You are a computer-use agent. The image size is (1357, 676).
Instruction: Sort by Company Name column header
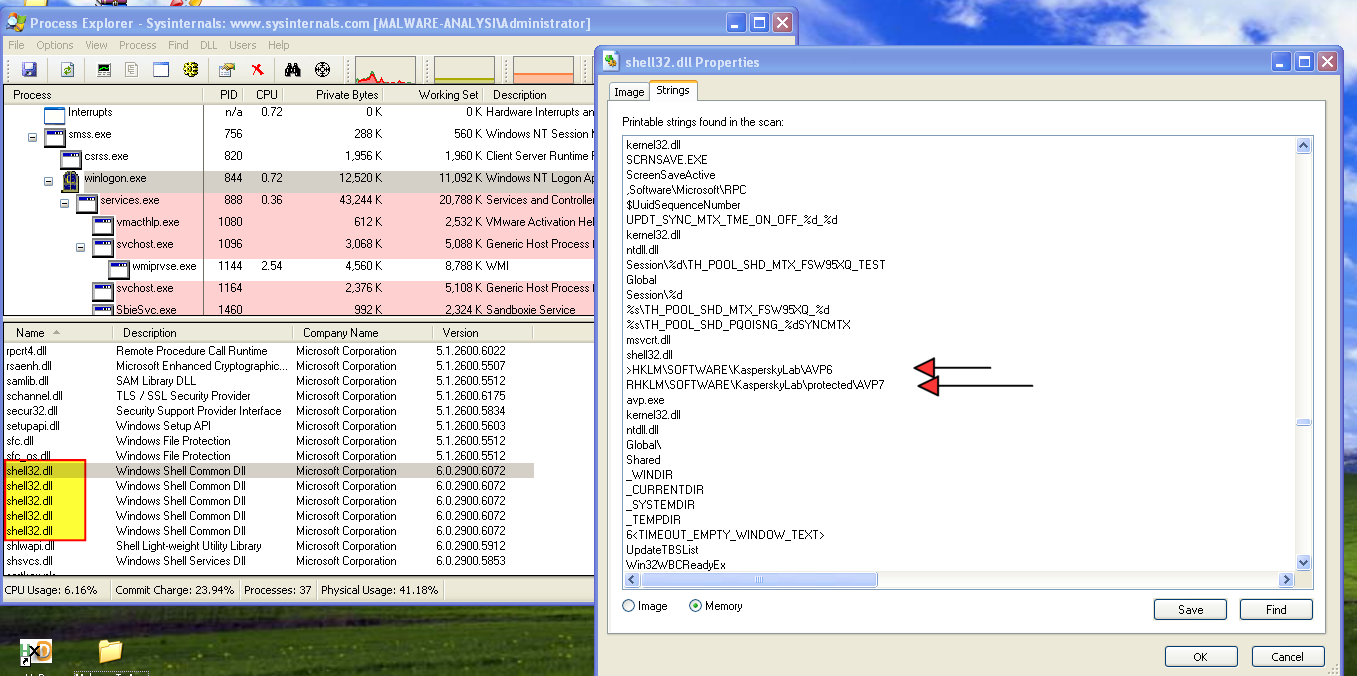coord(361,333)
